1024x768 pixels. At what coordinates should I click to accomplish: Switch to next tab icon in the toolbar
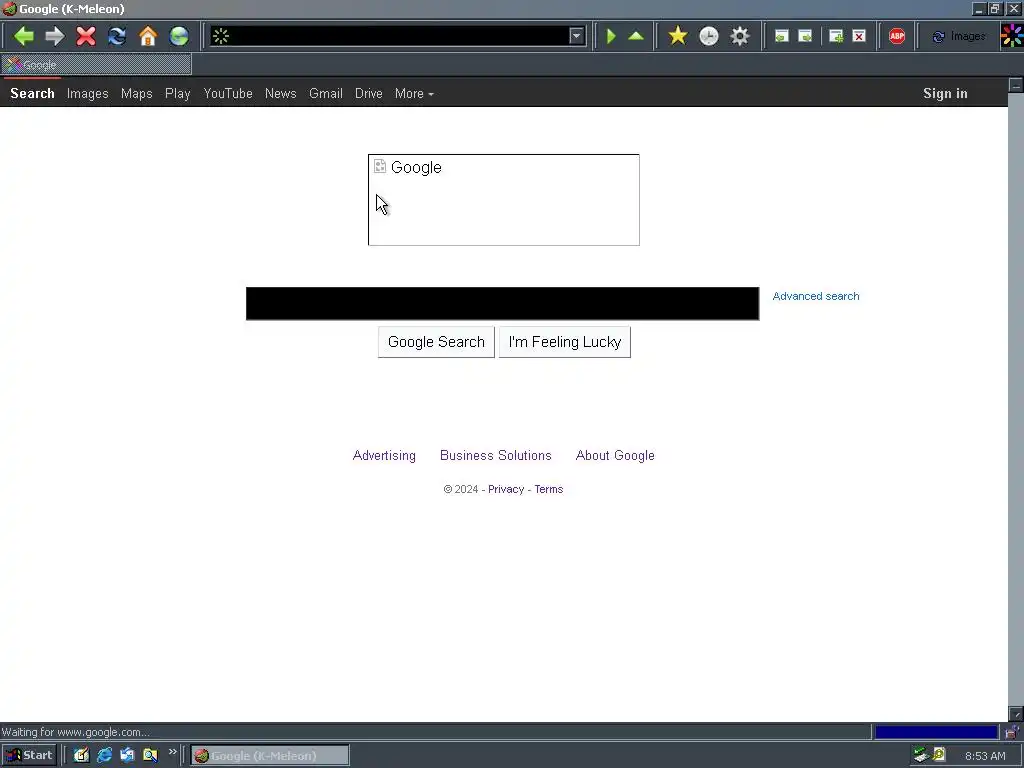805,36
